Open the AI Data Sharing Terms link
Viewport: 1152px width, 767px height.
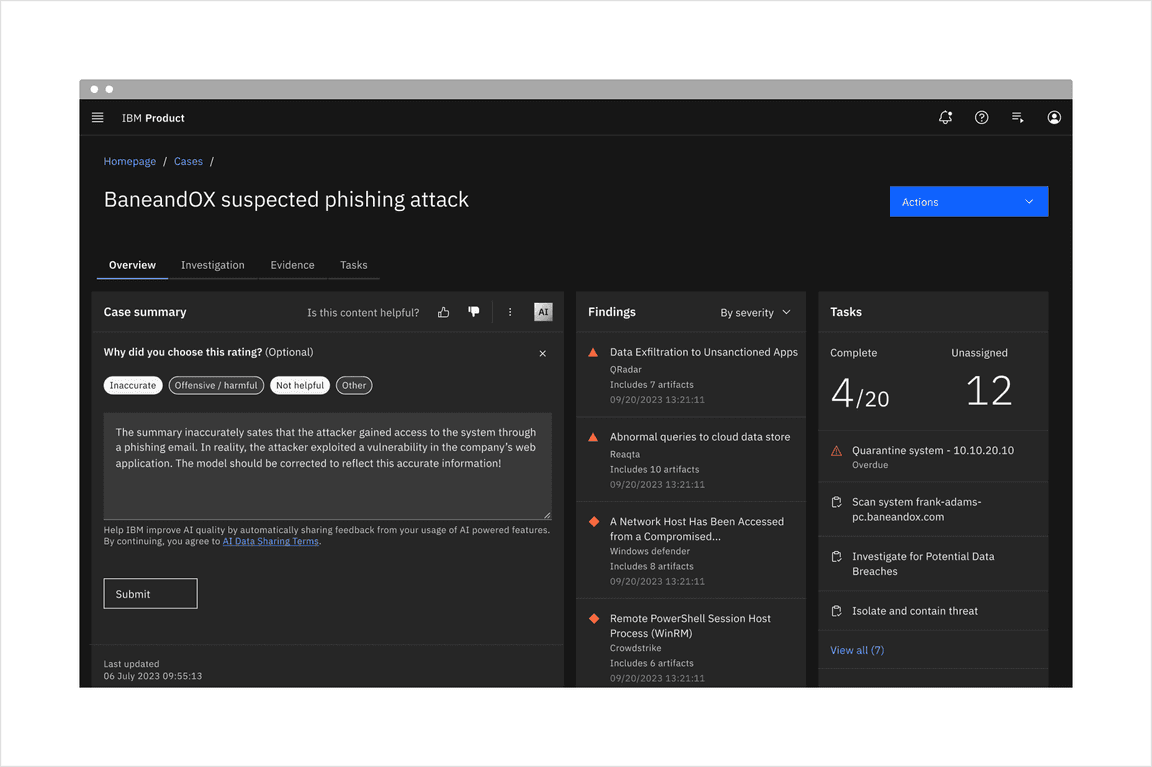coord(270,542)
